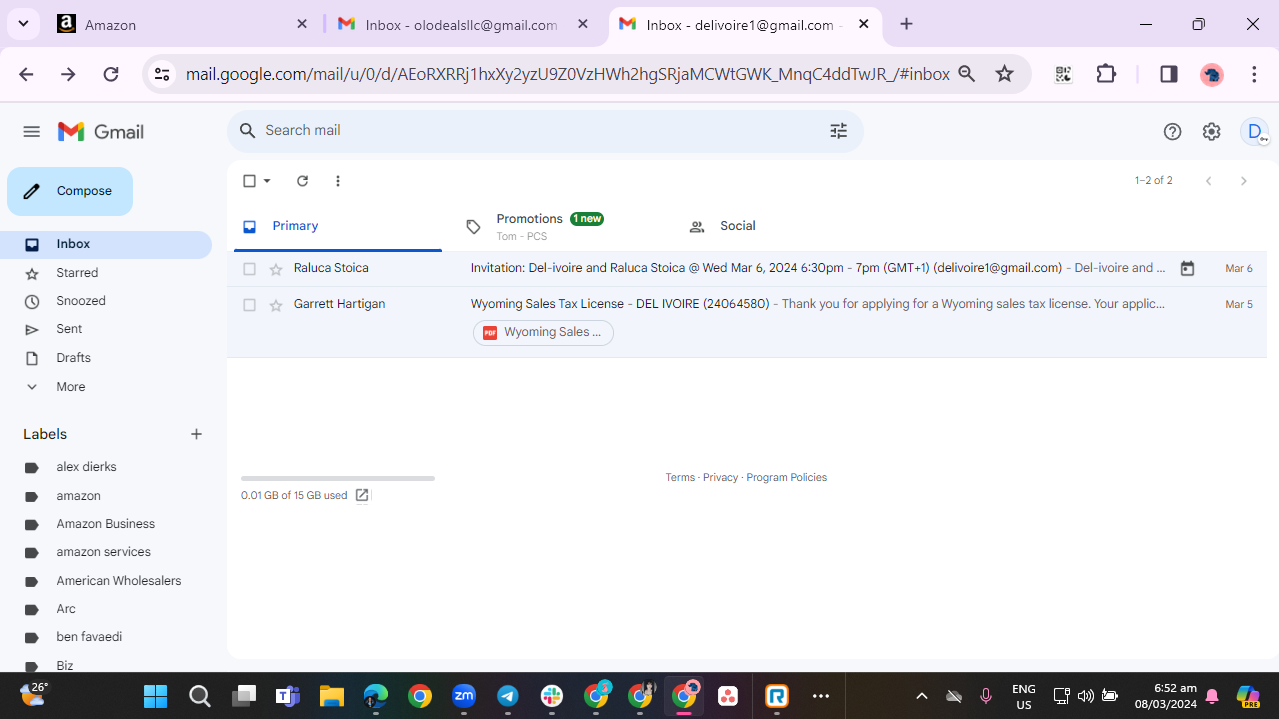Open the Chrome Extensions puzzle icon
This screenshot has height=719, width=1279.
coord(1106,74)
